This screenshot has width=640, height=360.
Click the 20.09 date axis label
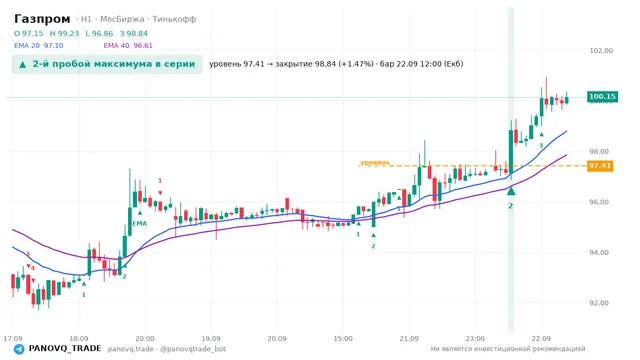tap(277, 339)
